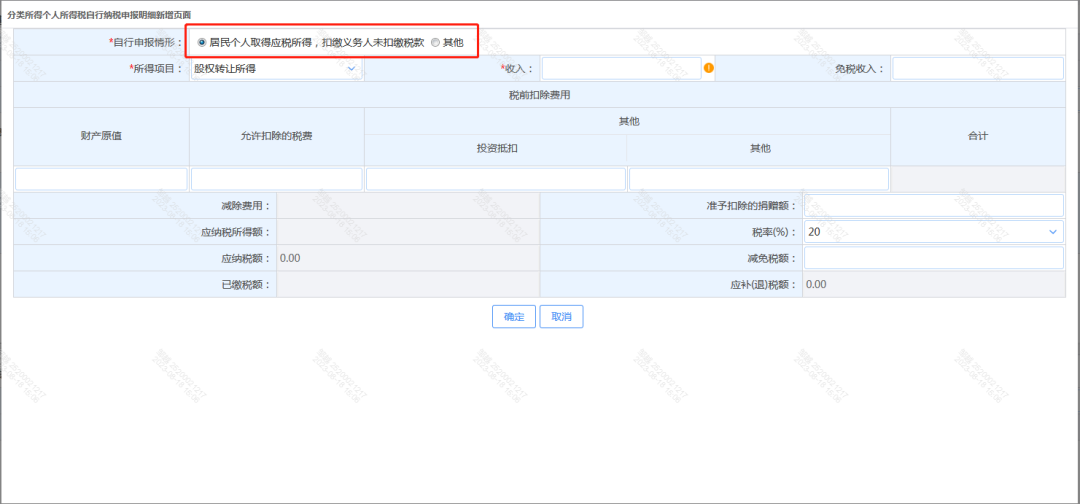
Task: Open the 所得项目 dropdown showing 股权转让所得
Action: 275,69
